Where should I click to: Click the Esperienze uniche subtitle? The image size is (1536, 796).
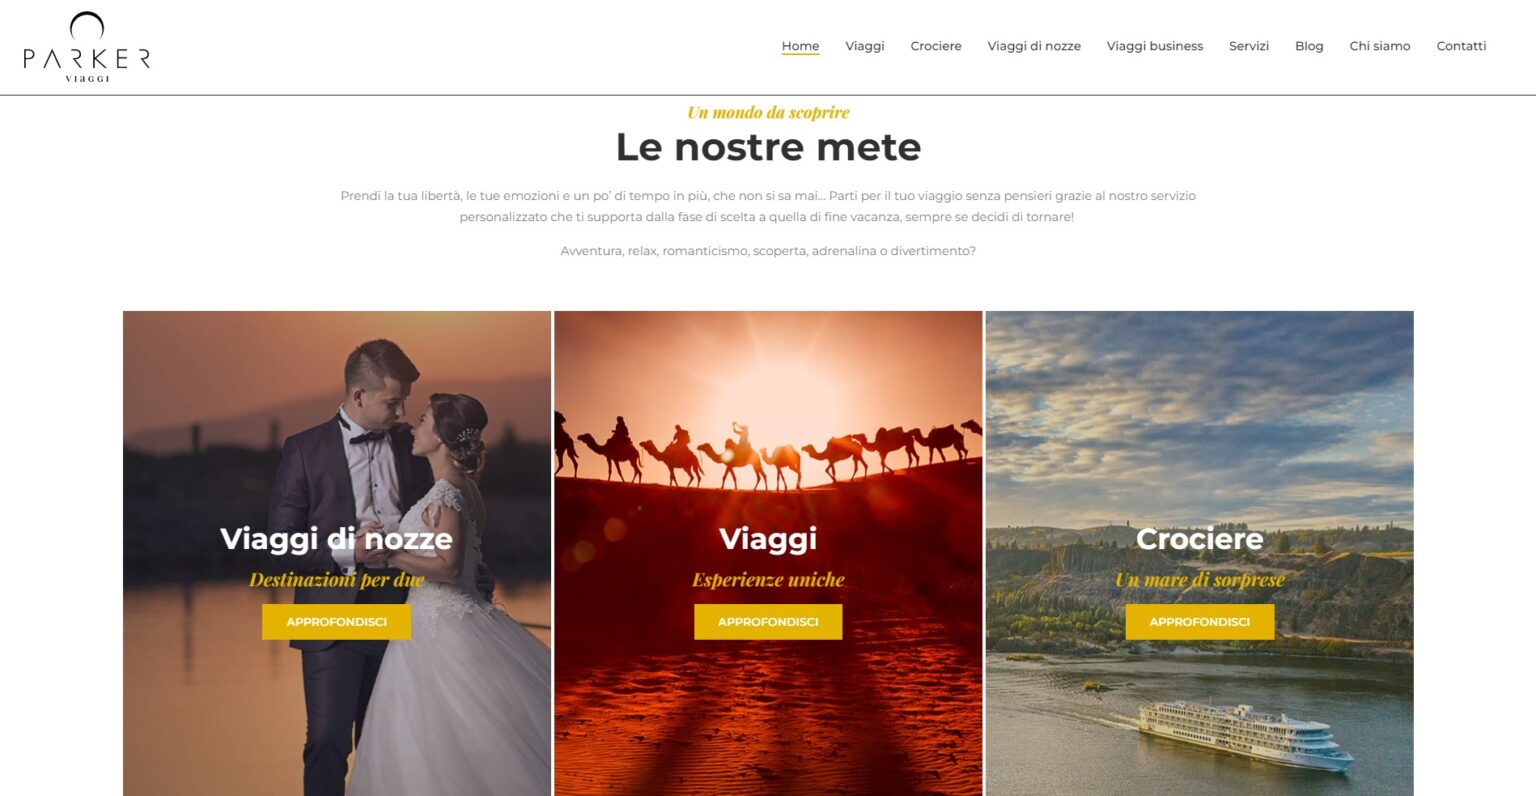point(768,580)
